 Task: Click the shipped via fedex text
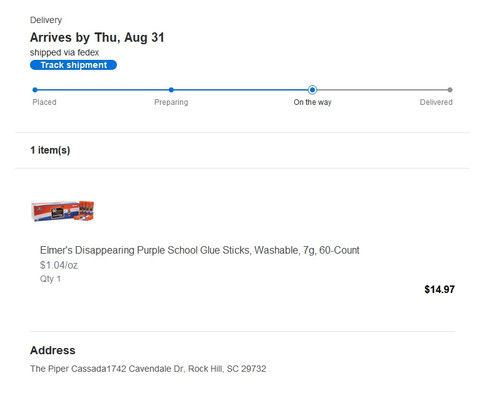pos(64,52)
